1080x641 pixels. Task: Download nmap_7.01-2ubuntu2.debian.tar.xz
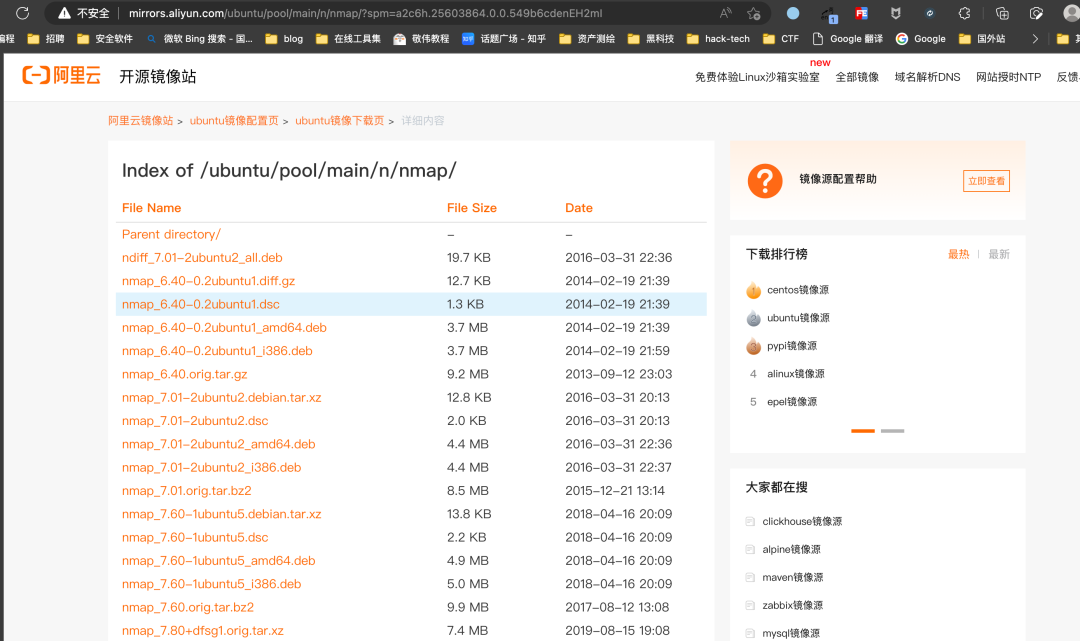(x=221, y=397)
